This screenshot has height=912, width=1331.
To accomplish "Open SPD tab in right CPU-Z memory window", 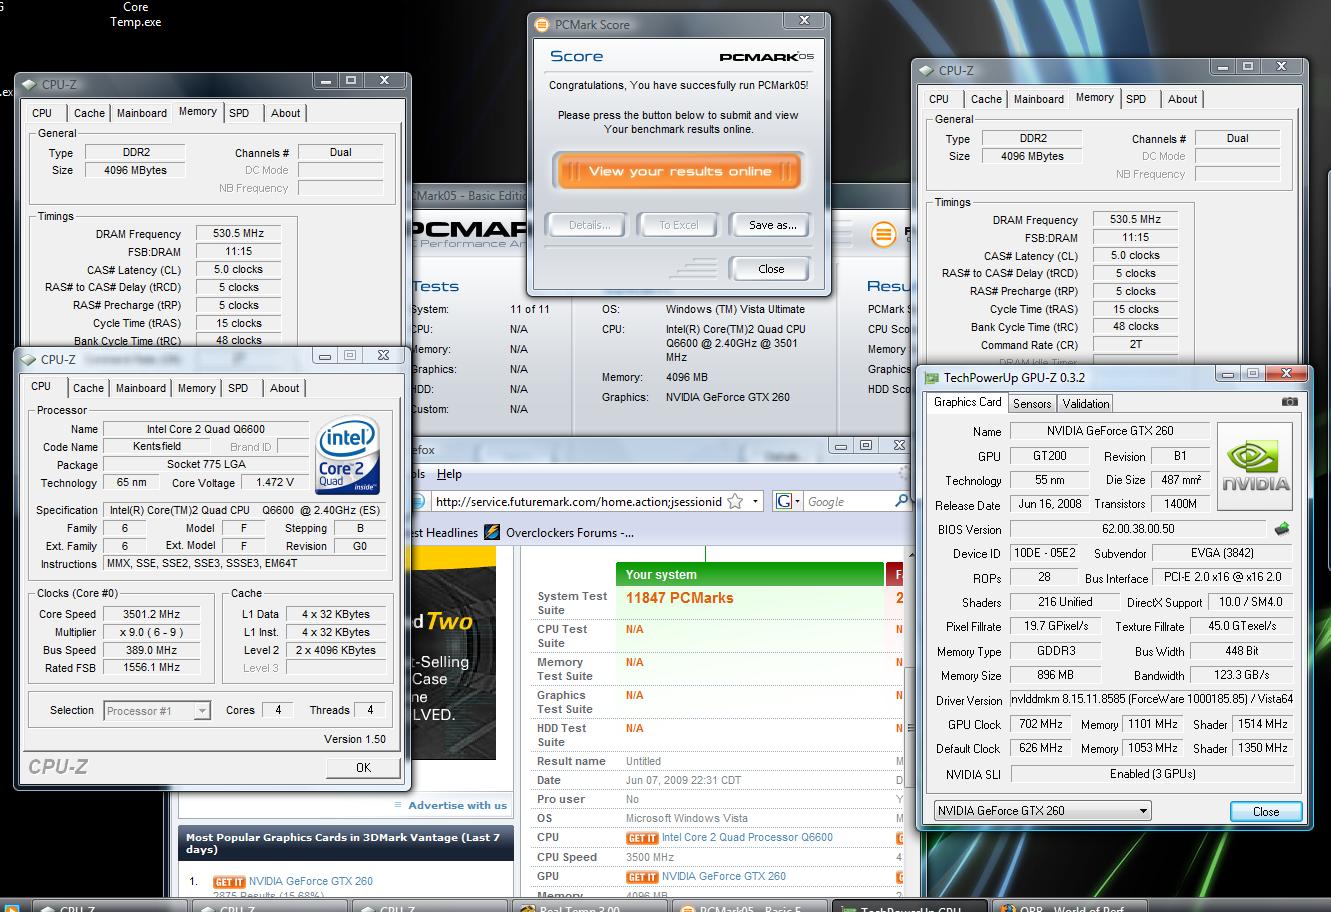I will click(x=1136, y=99).
